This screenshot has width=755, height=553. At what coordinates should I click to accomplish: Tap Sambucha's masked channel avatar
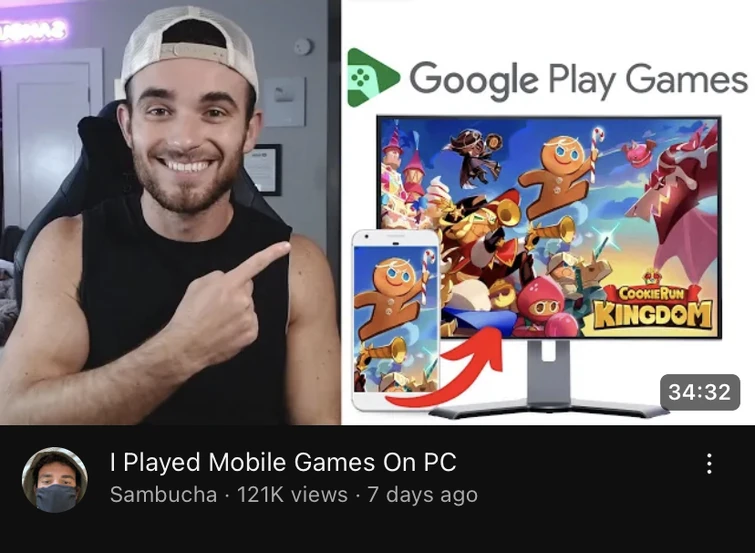click(x=54, y=480)
